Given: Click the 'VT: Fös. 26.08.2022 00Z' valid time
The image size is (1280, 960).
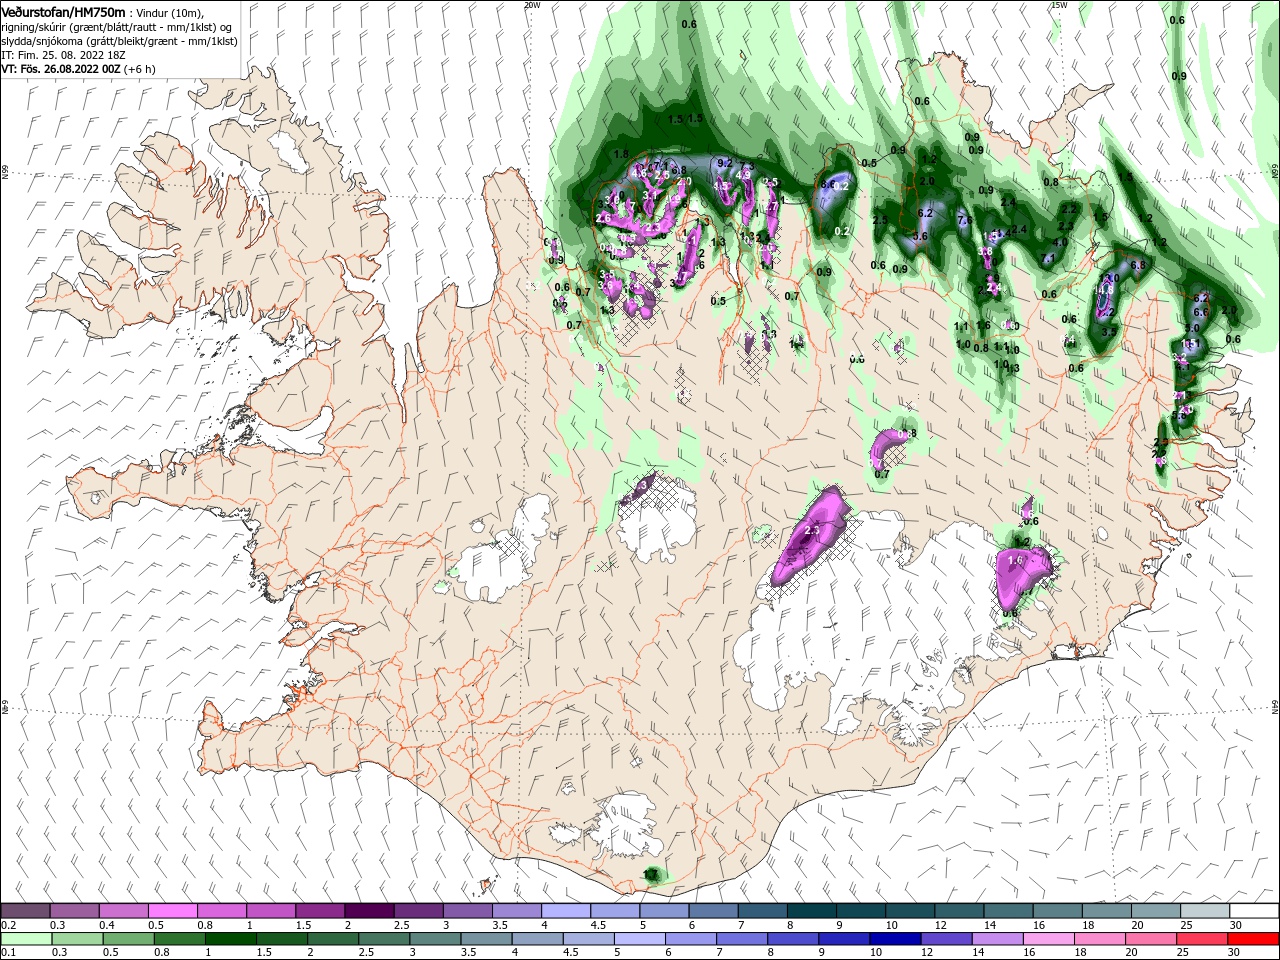Looking at the screenshot, I should coord(61,70).
